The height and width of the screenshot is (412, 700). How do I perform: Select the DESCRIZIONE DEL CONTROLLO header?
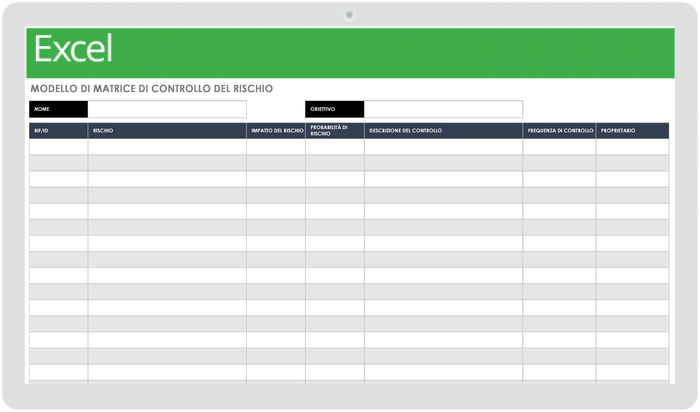pyautogui.click(x=443, y=131)
